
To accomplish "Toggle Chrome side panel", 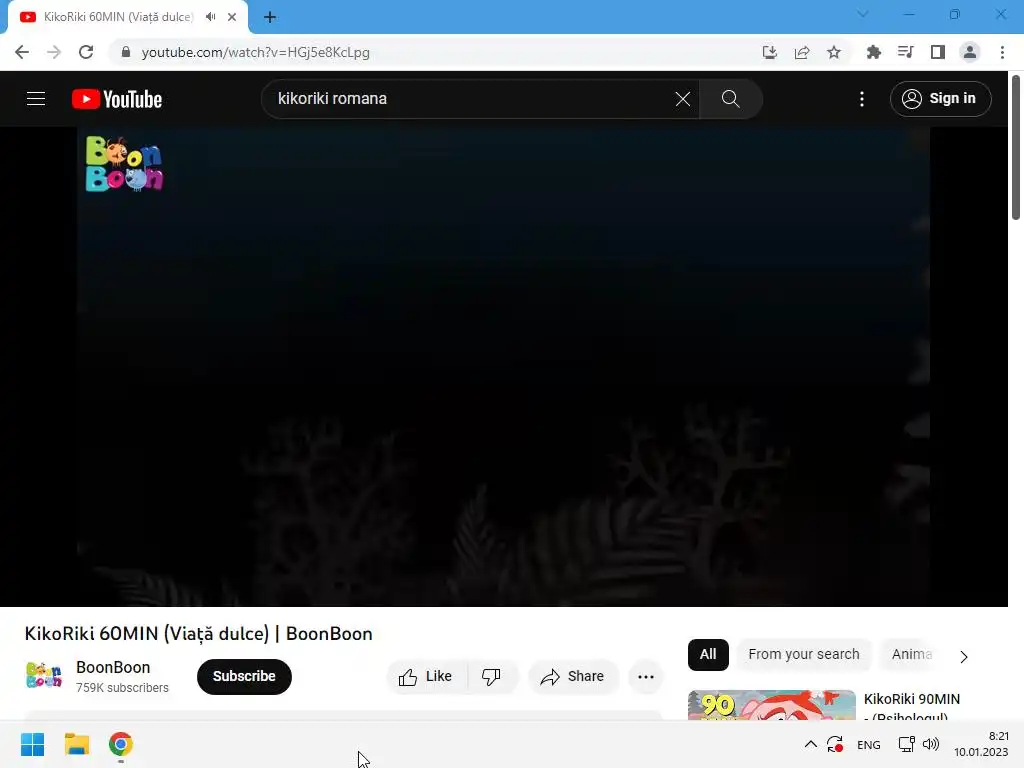I will point(938,52).
